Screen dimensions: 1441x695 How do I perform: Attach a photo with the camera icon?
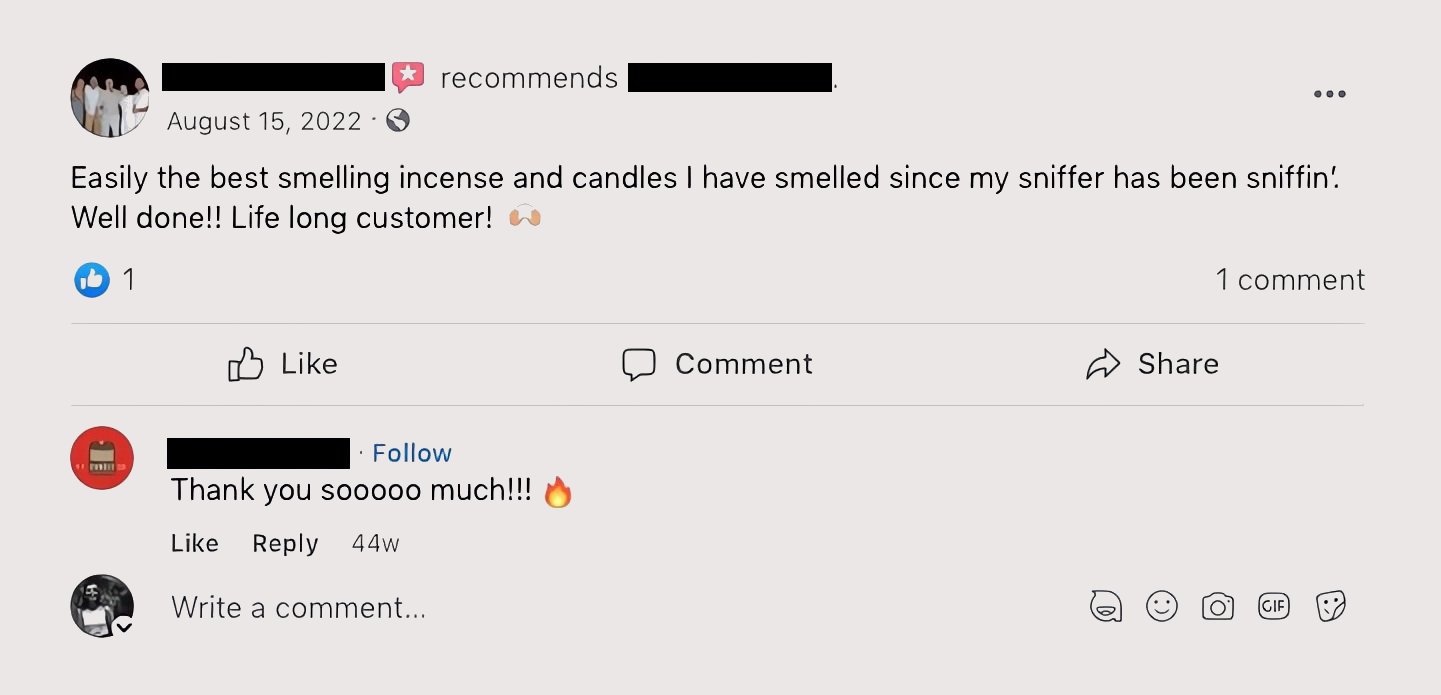pyautogui.click(x=1217, y=606)
